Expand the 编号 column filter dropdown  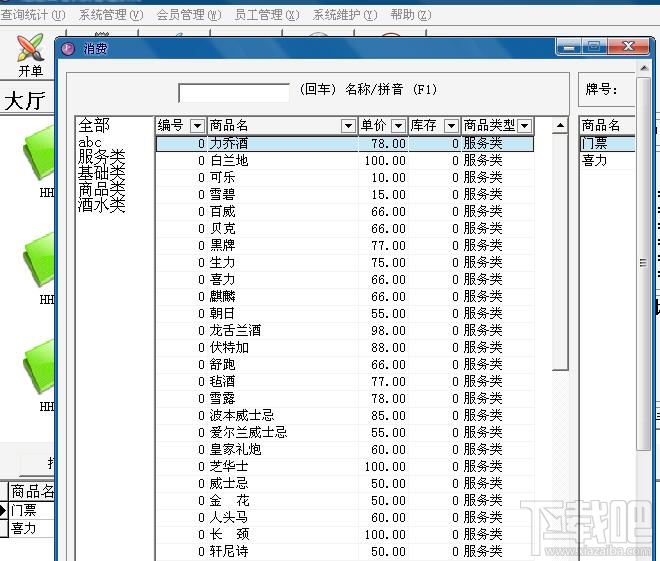pyautogui.click(x=197, y=125)
